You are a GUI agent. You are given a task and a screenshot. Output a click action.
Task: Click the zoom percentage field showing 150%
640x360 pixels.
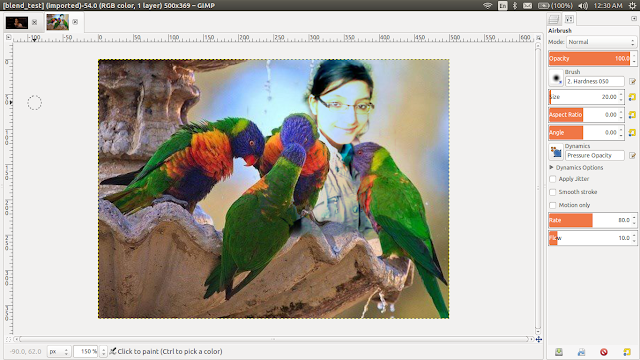click(x=86, y=351)
